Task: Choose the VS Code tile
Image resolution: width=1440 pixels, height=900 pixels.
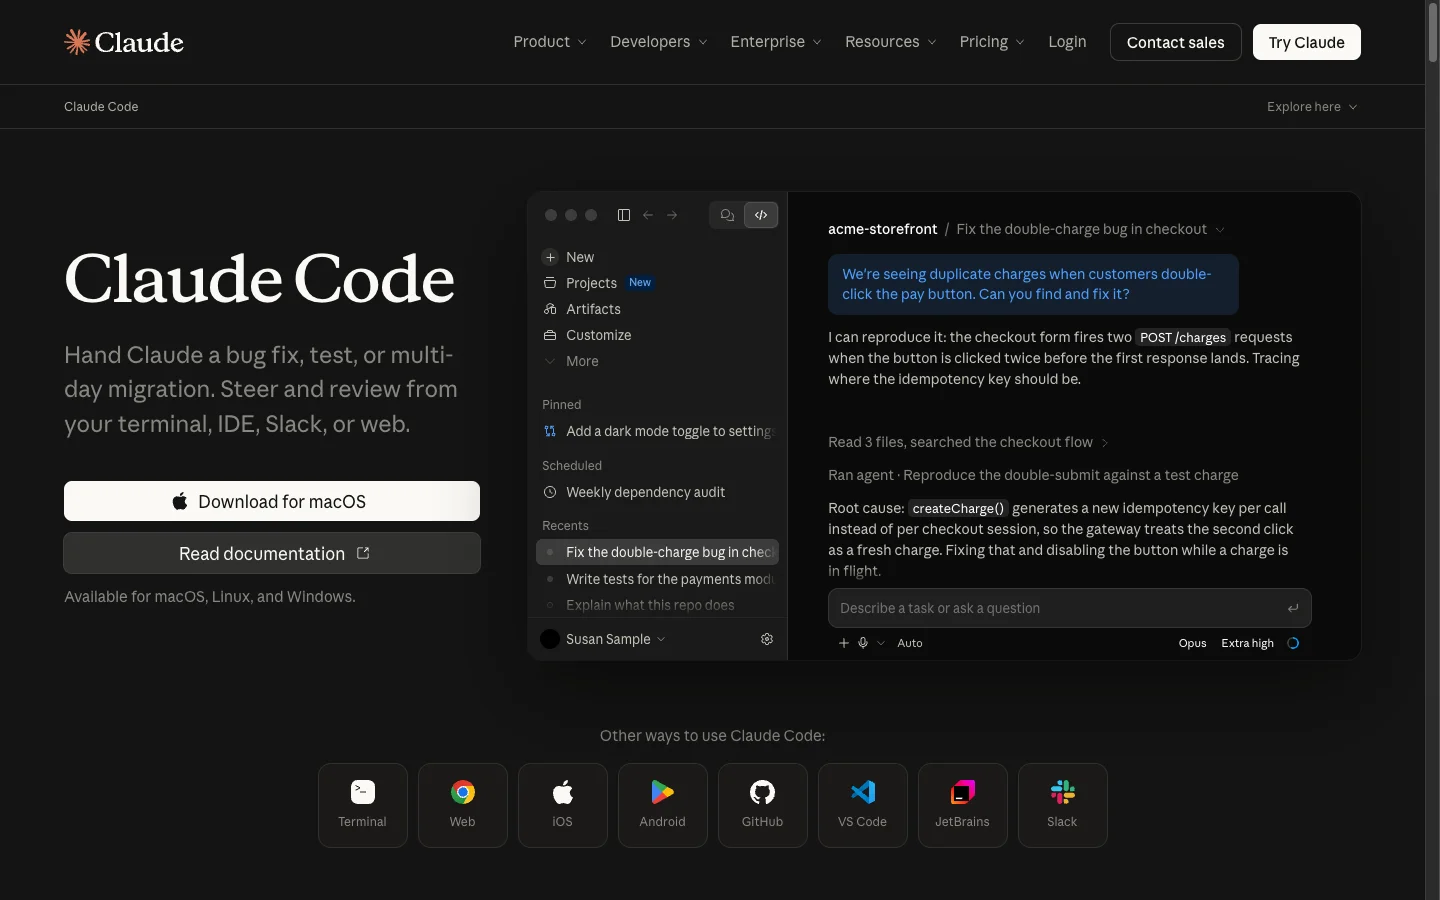Action: coord(862,805)
